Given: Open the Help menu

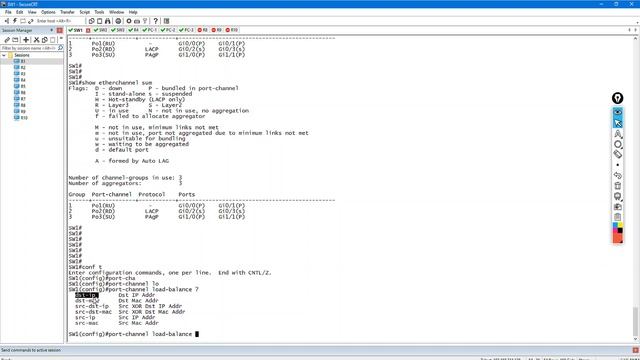Looking at the screenshot, I should tap(133, 12).
